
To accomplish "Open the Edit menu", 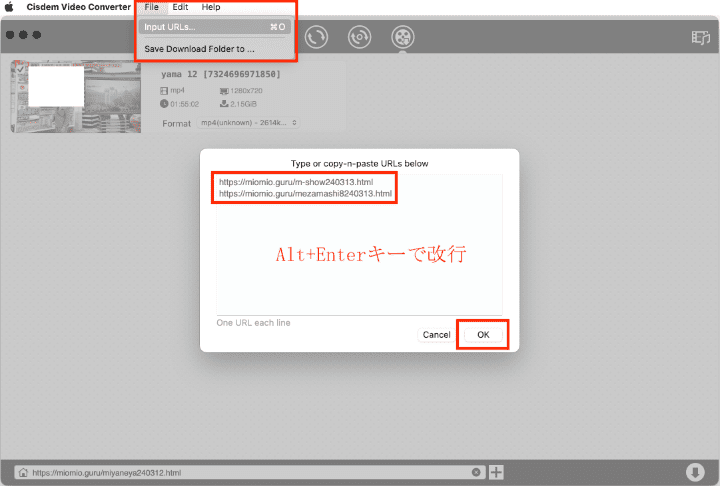I will [180, 7].
